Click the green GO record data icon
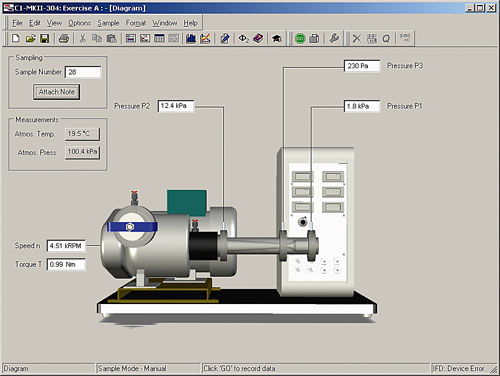Image resolution: width=500 pixels, height=376 pixels. coord(300,39)
